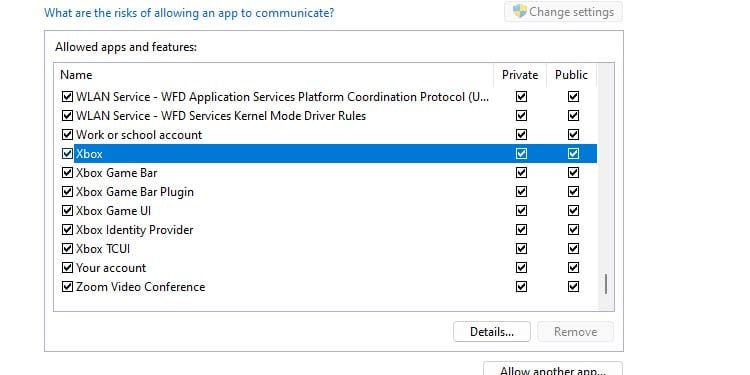Toggle Xbox Identity Provider Private checkbox
The height and width of the screenshot is (375, 750).
(521, 230)
